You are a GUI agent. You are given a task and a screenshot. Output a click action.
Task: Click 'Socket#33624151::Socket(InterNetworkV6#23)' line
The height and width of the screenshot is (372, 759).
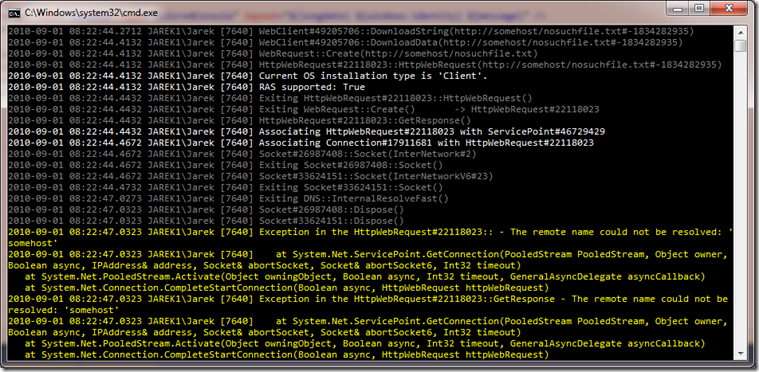251,176
